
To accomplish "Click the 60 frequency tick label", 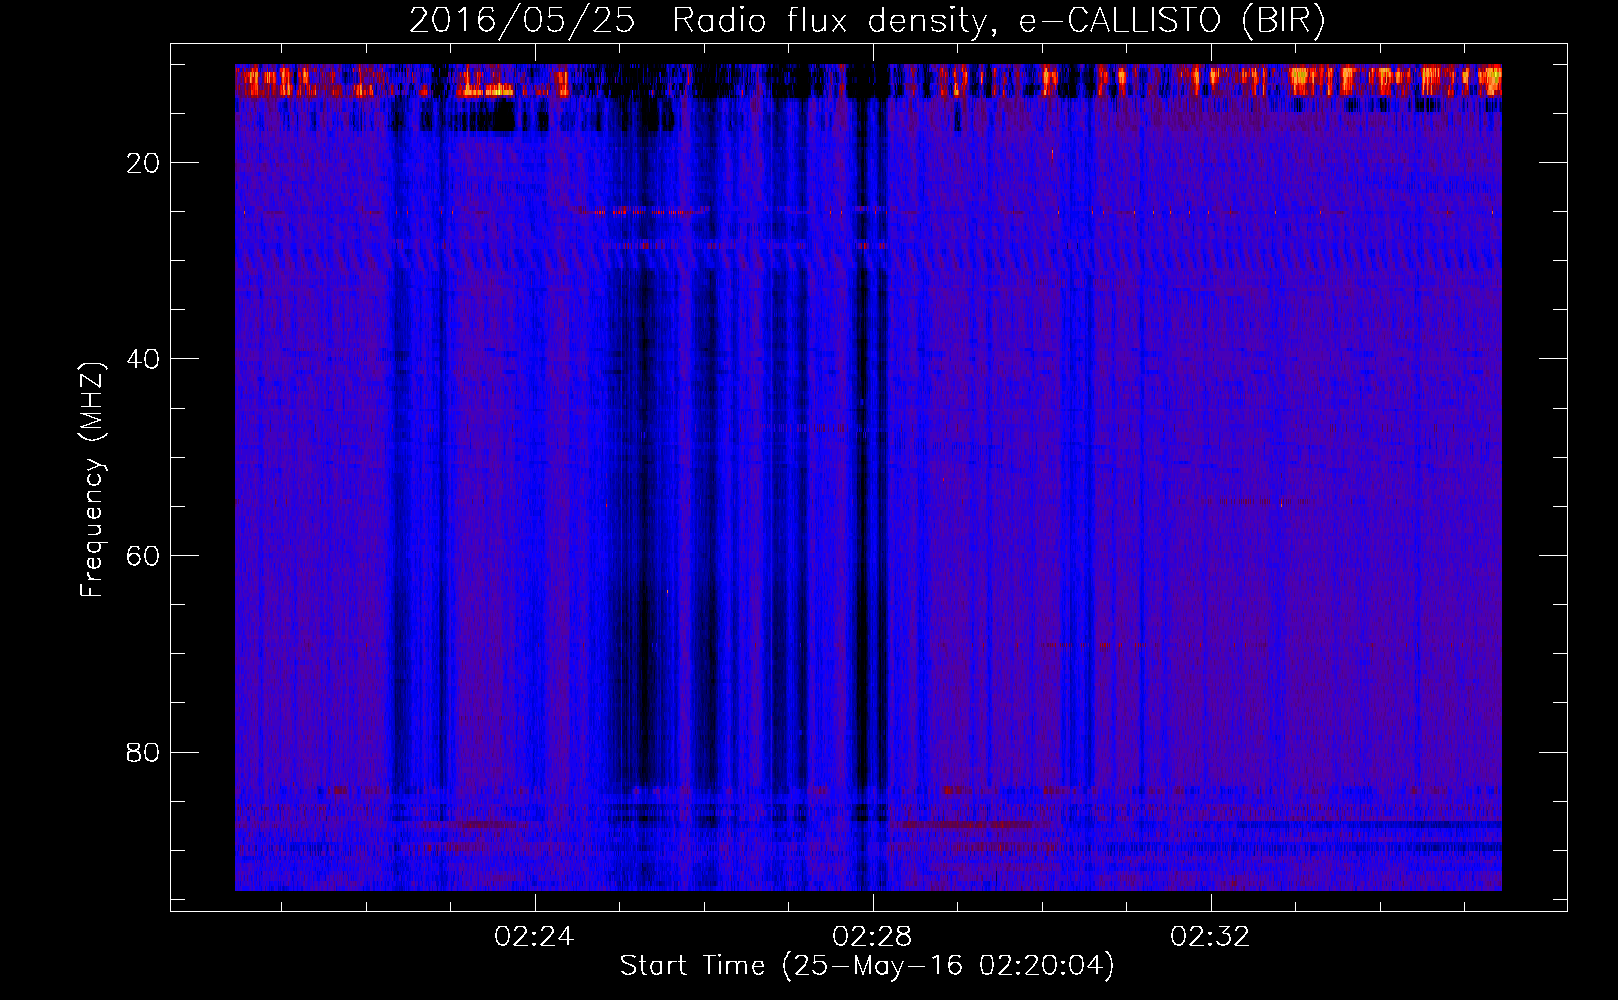I will 143,556.
